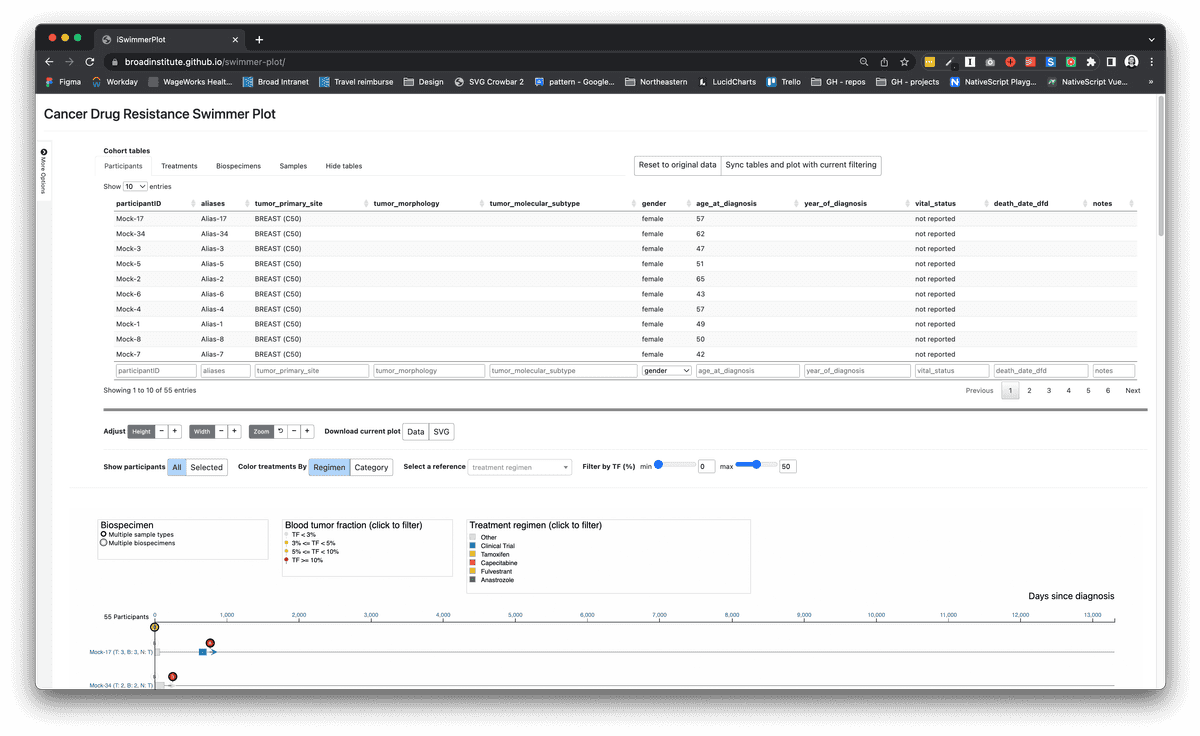Screen dimensions: 1200x736
Task: Toggle Color treatments By Regimen
Action: (x=329, y=467)
